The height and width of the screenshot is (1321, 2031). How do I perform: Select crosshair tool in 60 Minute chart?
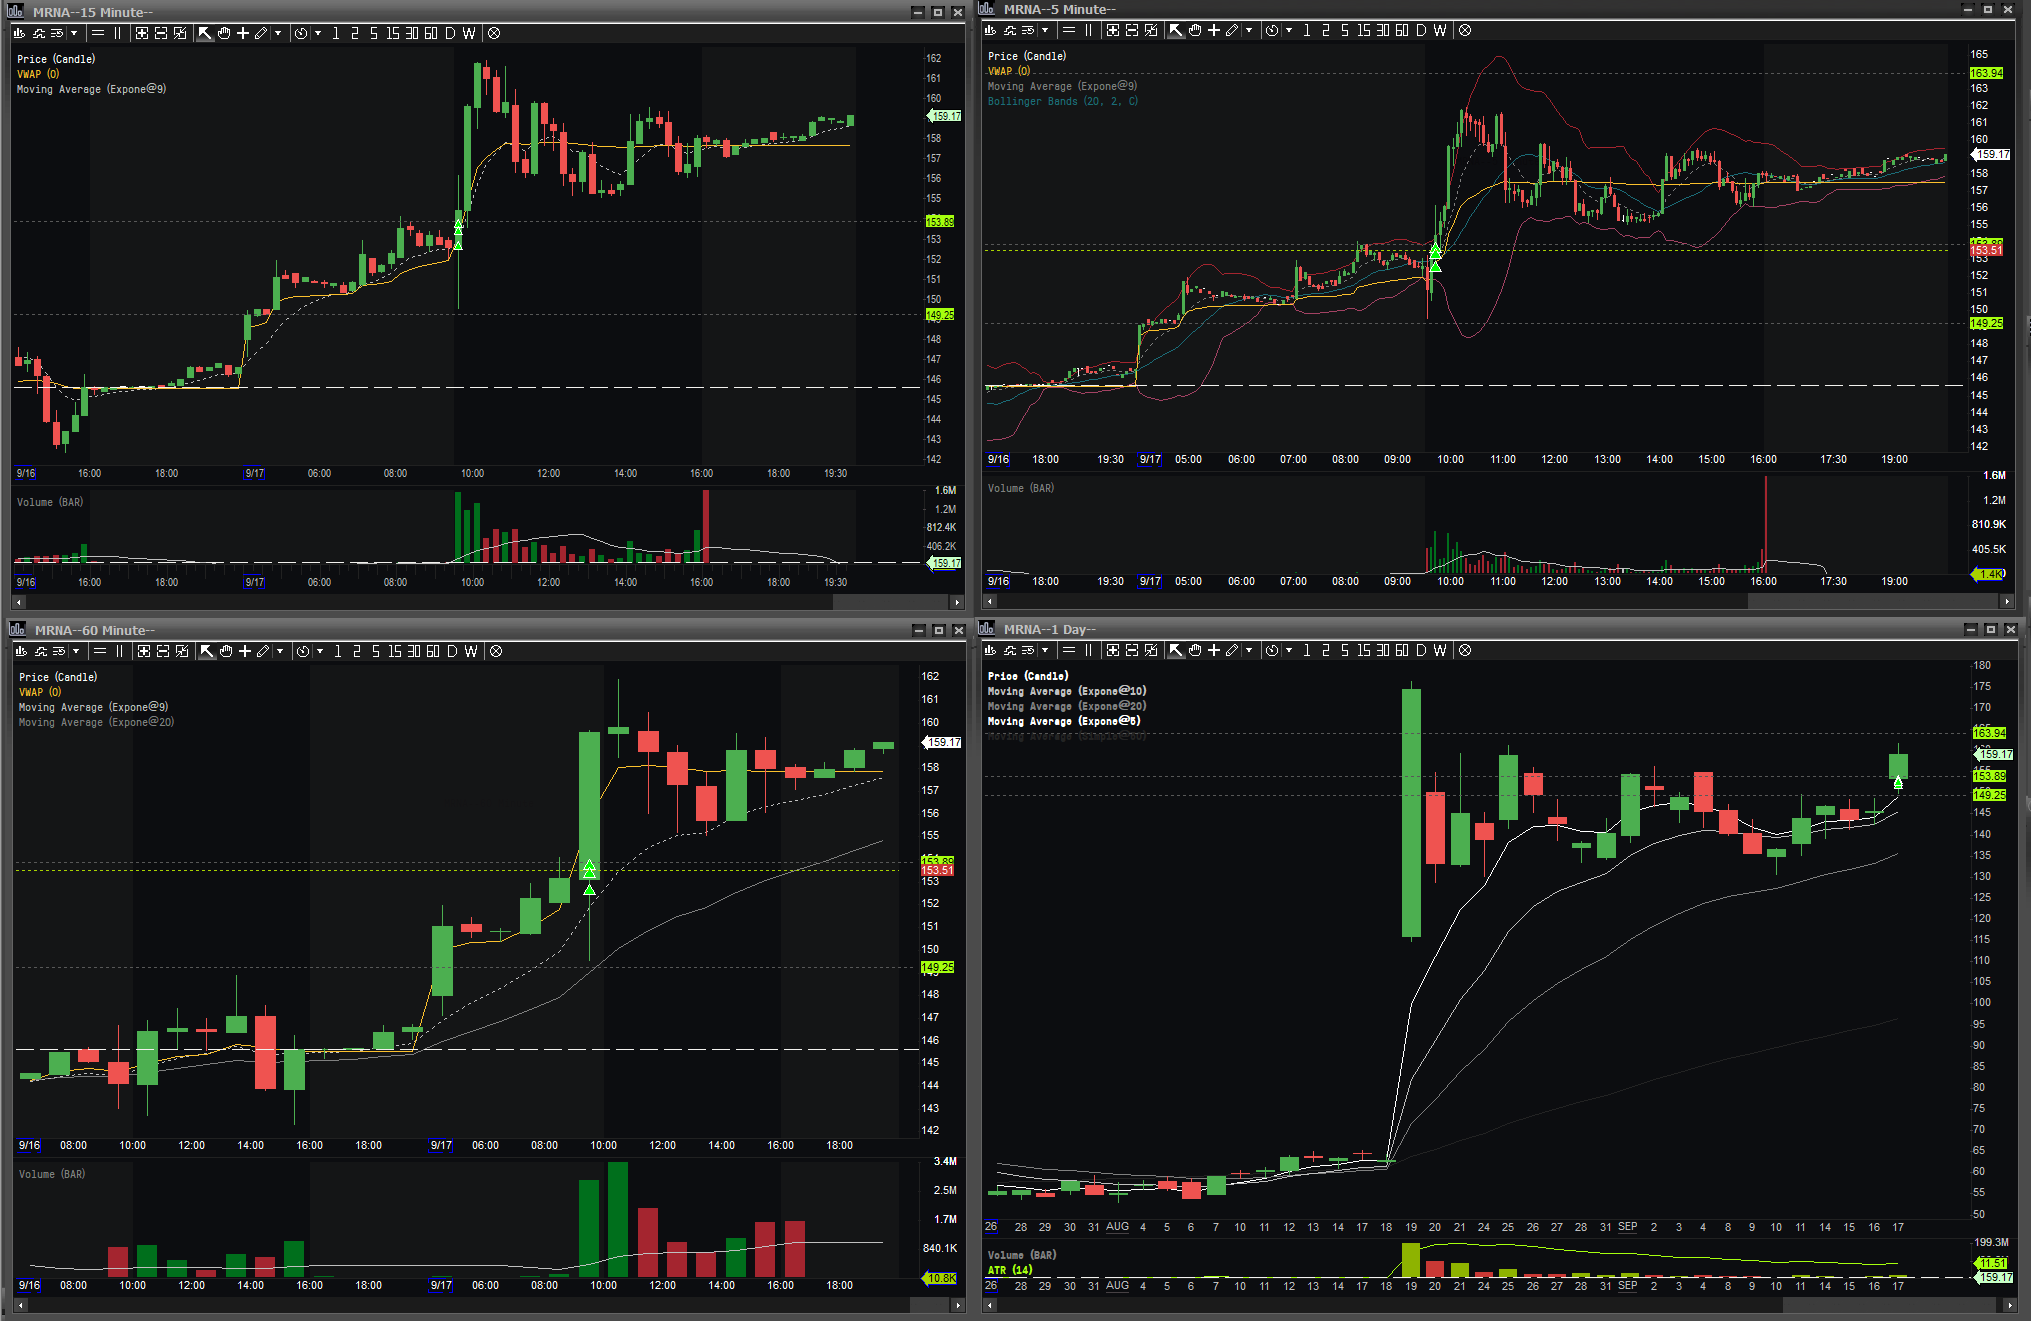pos(245,651)
